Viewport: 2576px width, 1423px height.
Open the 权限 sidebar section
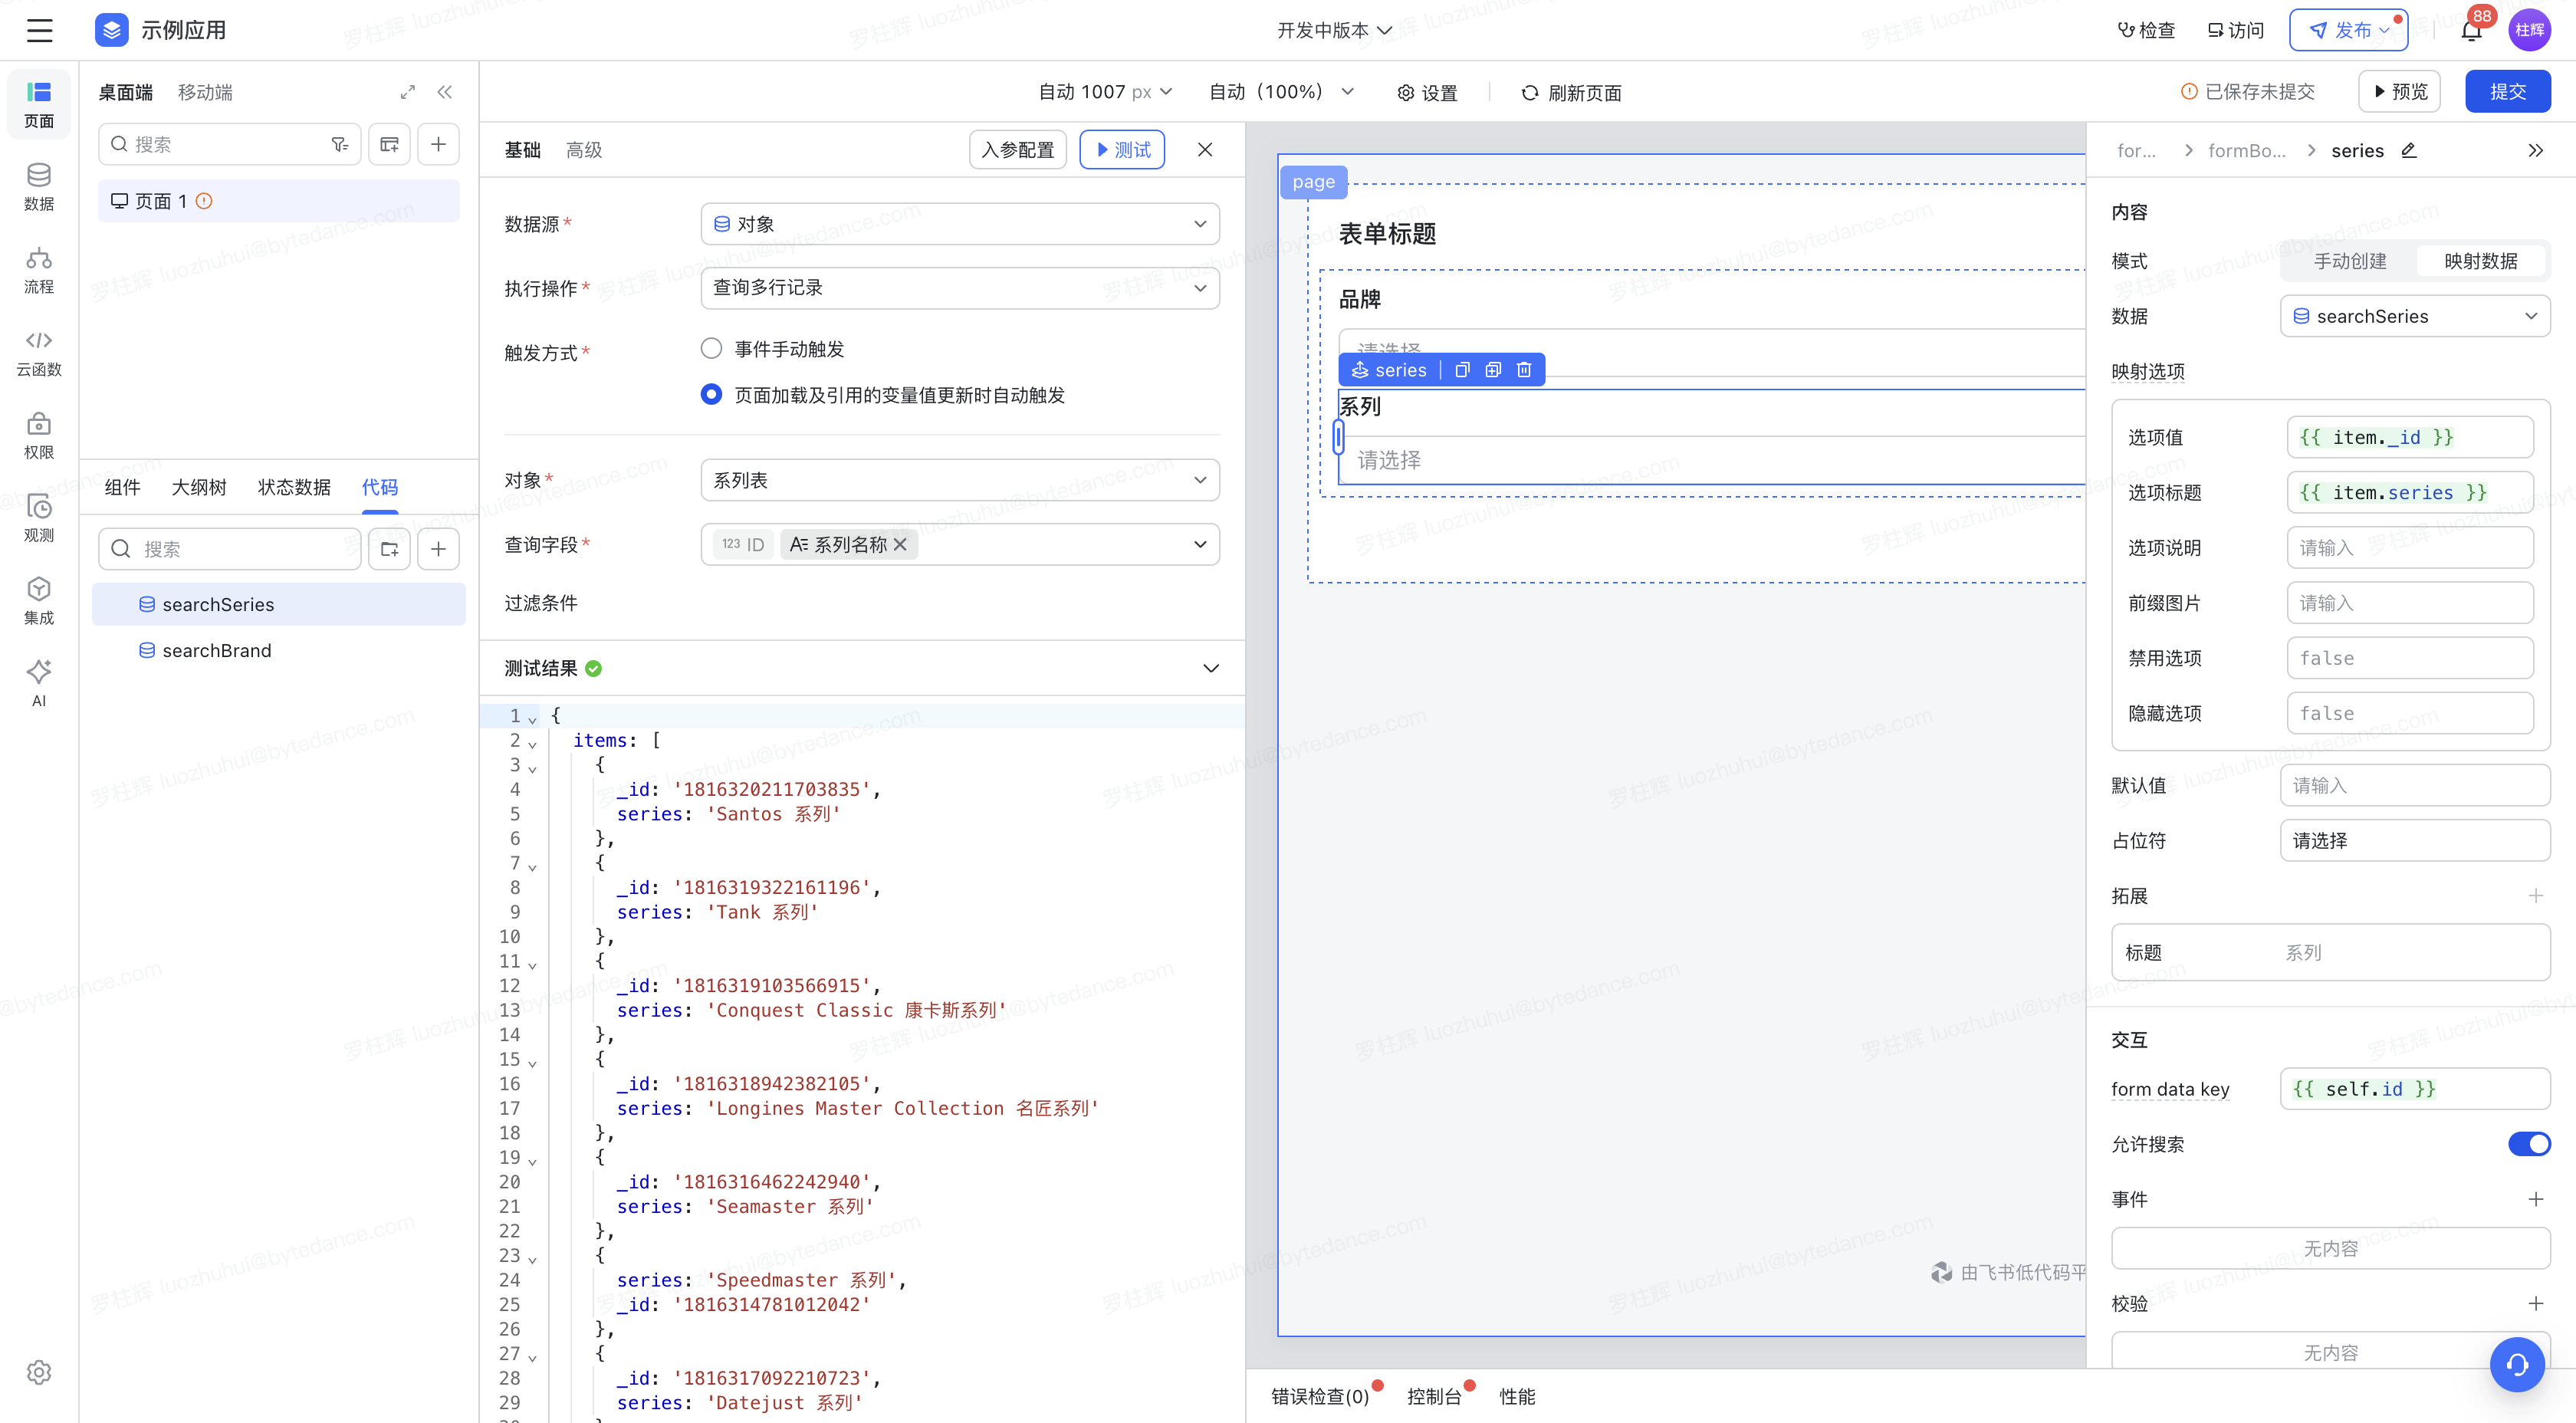point(39,436)
